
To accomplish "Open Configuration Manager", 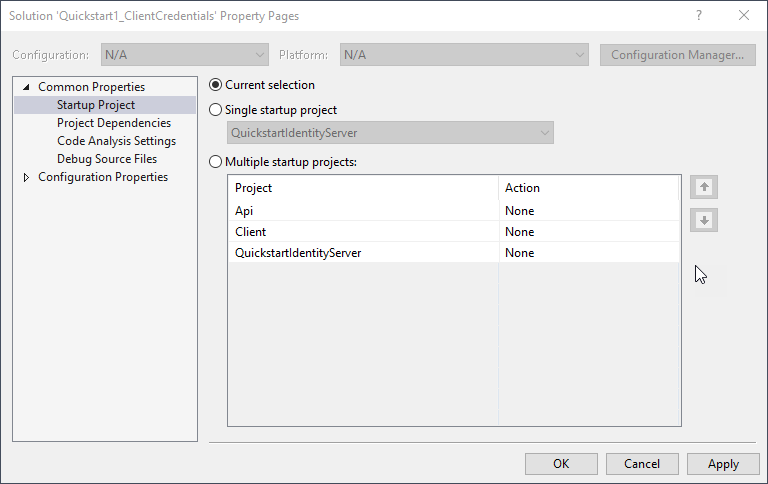I will 677,55.
